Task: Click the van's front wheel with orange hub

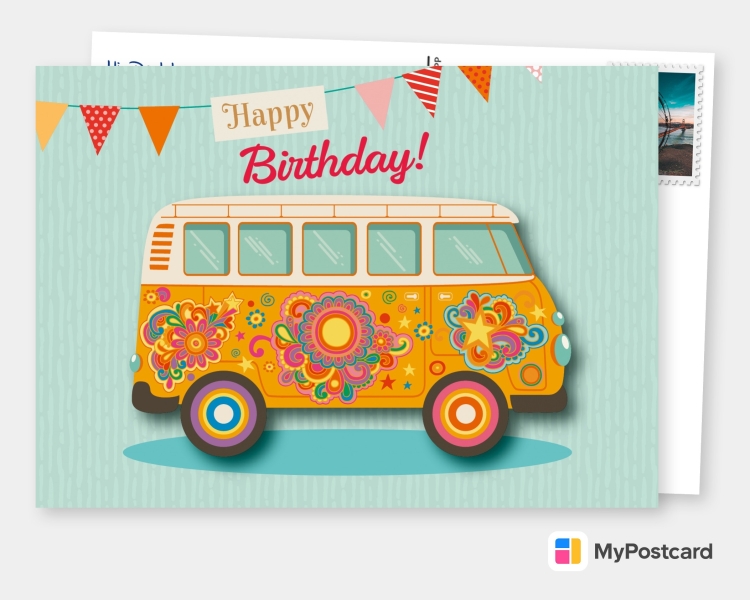Action: [465, 414]
